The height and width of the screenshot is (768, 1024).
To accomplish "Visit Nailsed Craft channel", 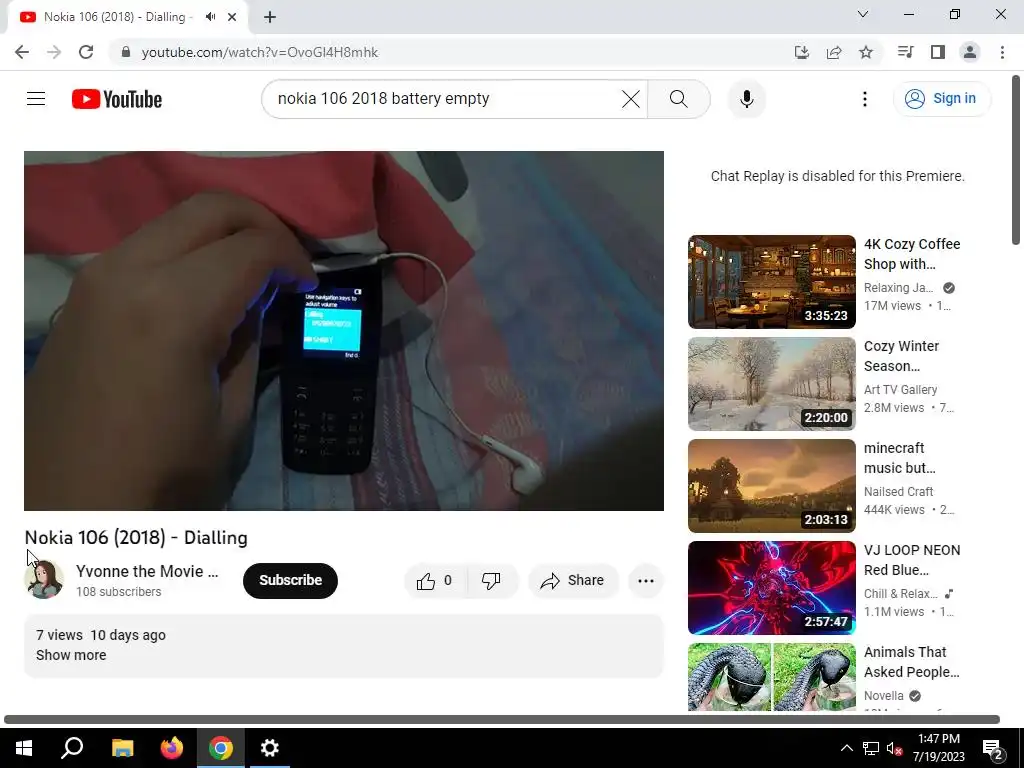I will click(898, 492).
